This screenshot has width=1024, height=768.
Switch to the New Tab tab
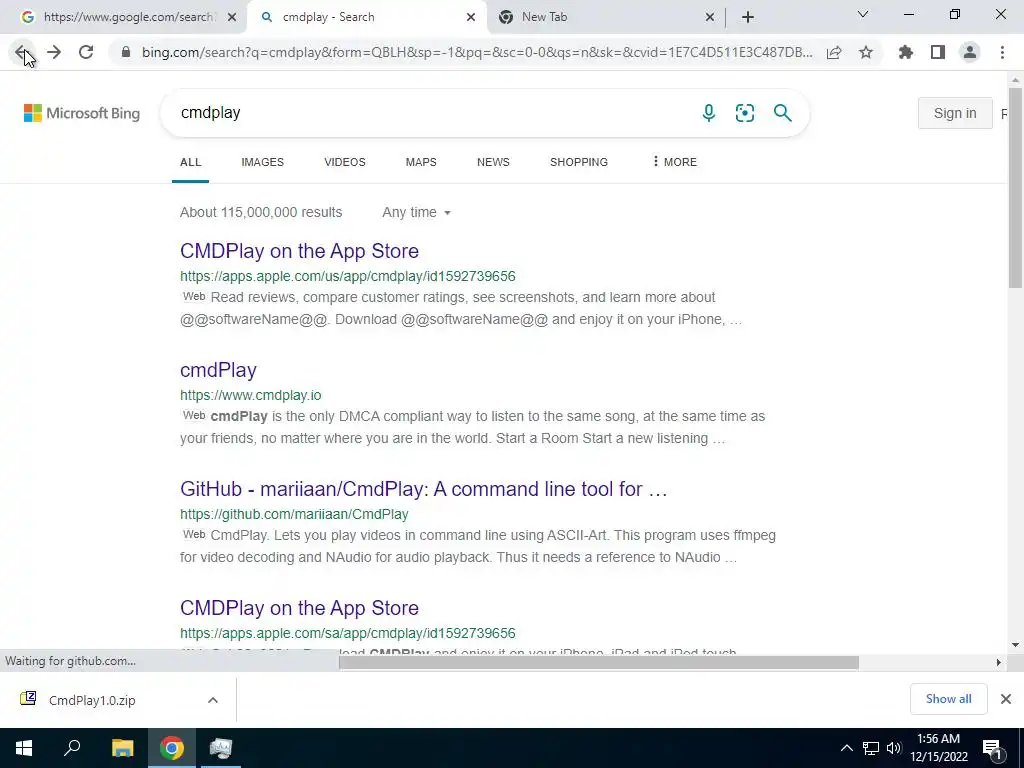point(605,17)
